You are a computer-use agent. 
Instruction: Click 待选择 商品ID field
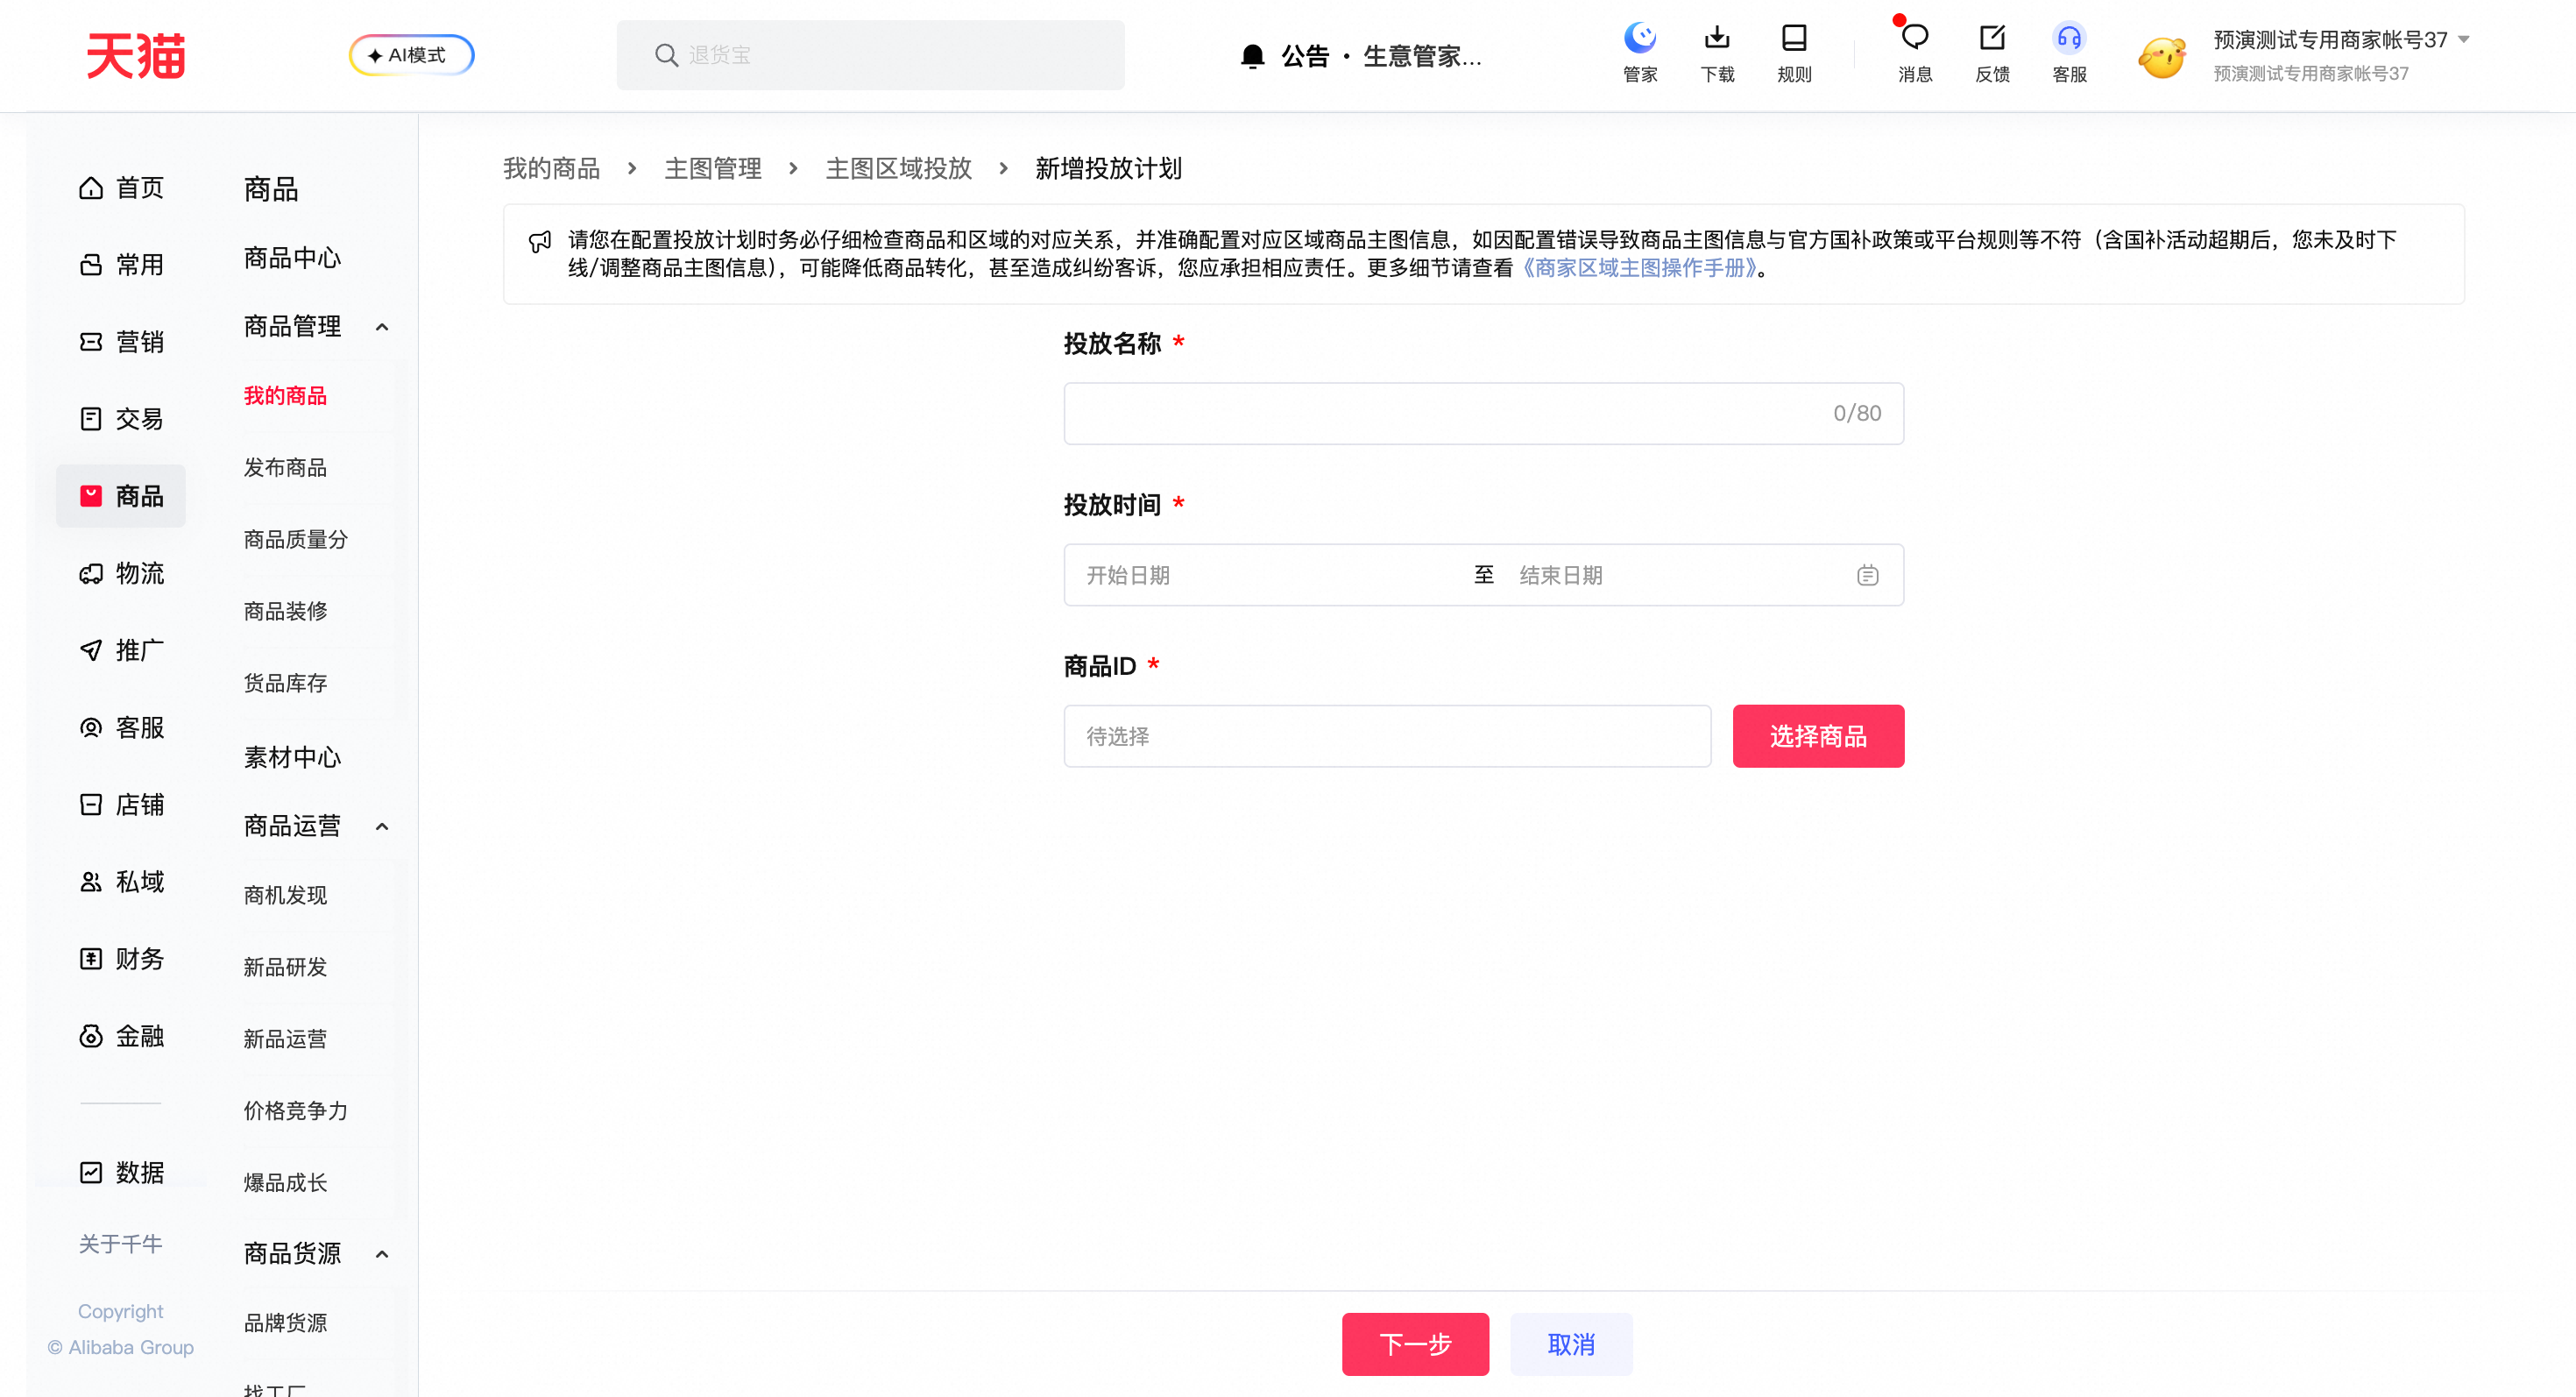pyautogui.click(x=1387, y=736)
